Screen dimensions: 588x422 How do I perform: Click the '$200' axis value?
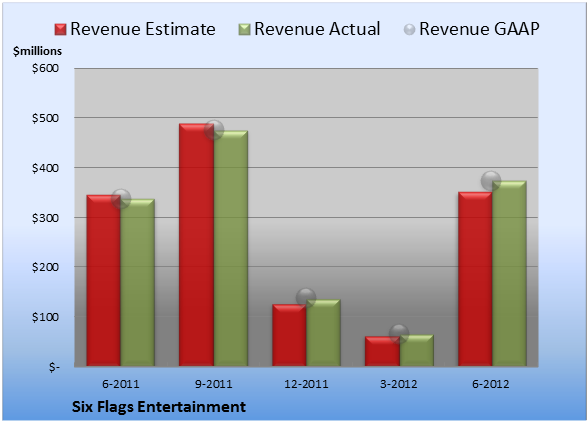[x=45, y=267]
